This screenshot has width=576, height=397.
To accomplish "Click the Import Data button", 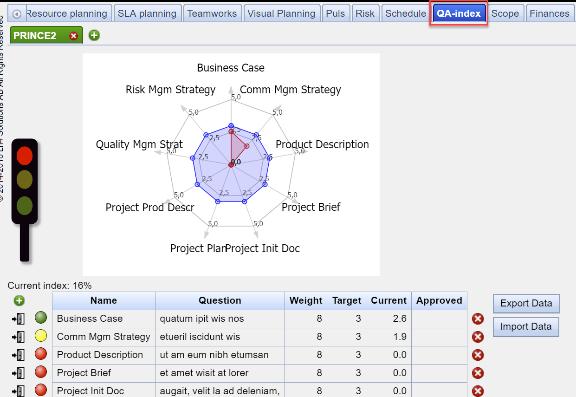I will pyautogui.click(x=526, y=327).
